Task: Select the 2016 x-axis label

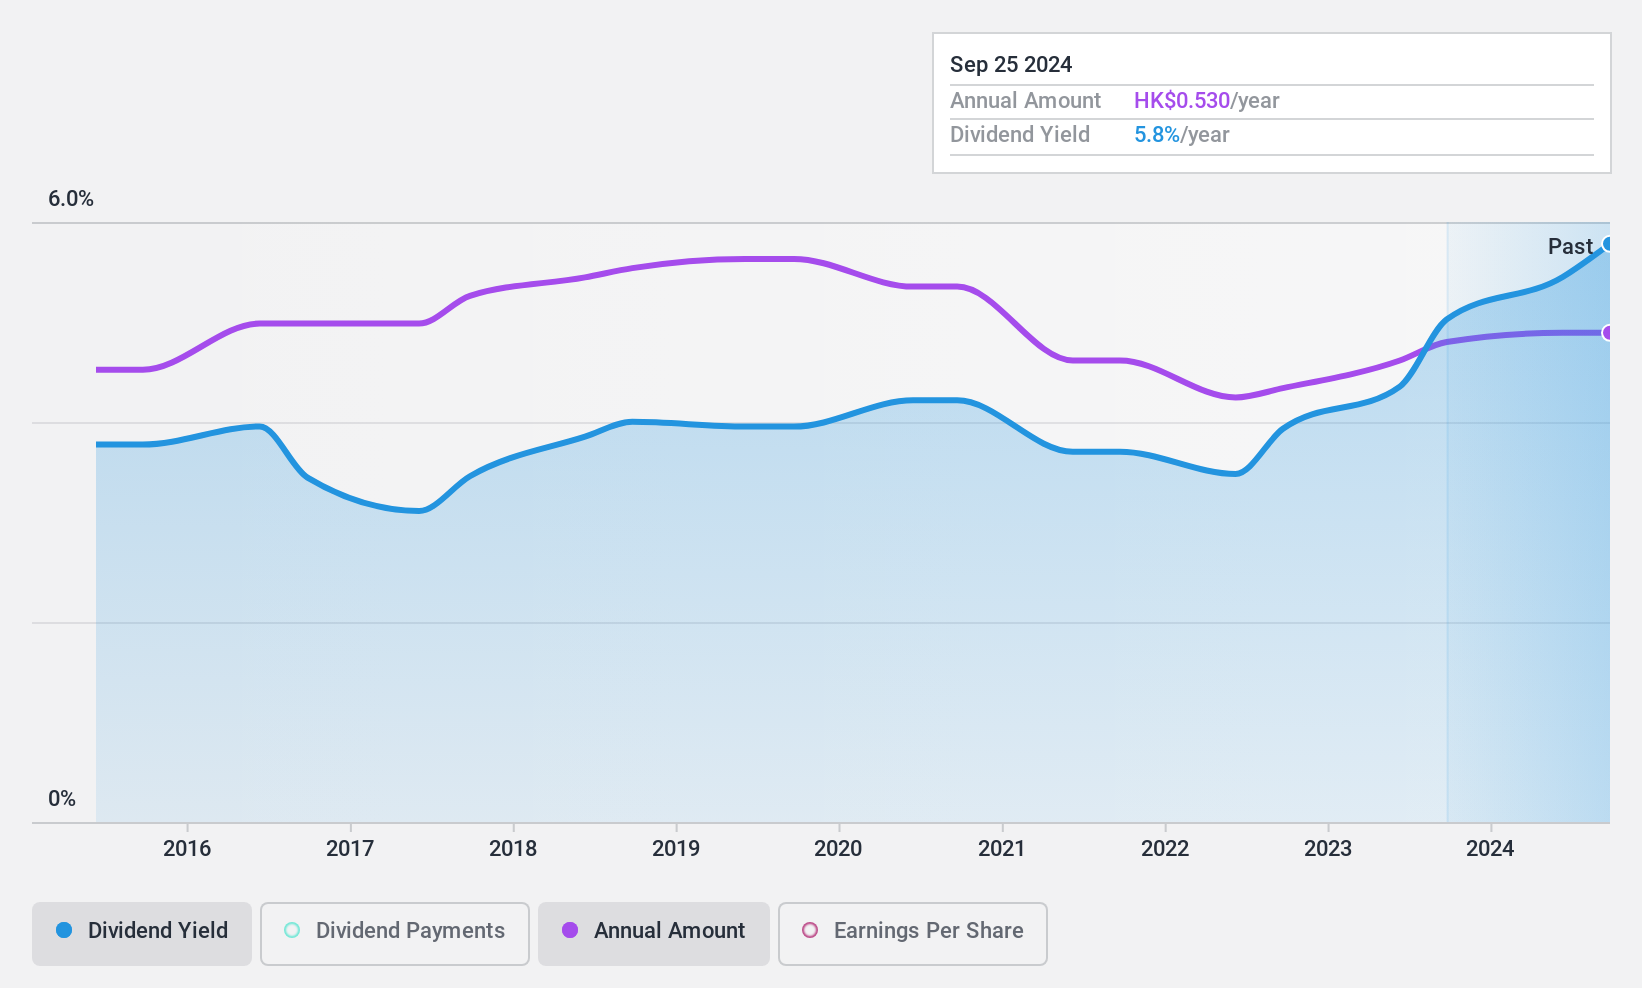Action: [x=187, y=849]
